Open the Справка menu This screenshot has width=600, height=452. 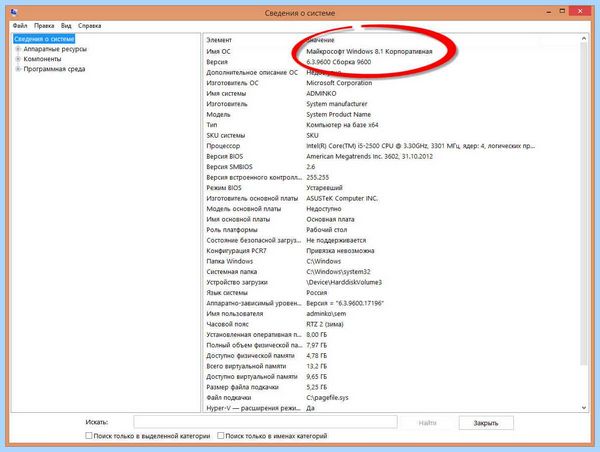click(x=90, y=26)
